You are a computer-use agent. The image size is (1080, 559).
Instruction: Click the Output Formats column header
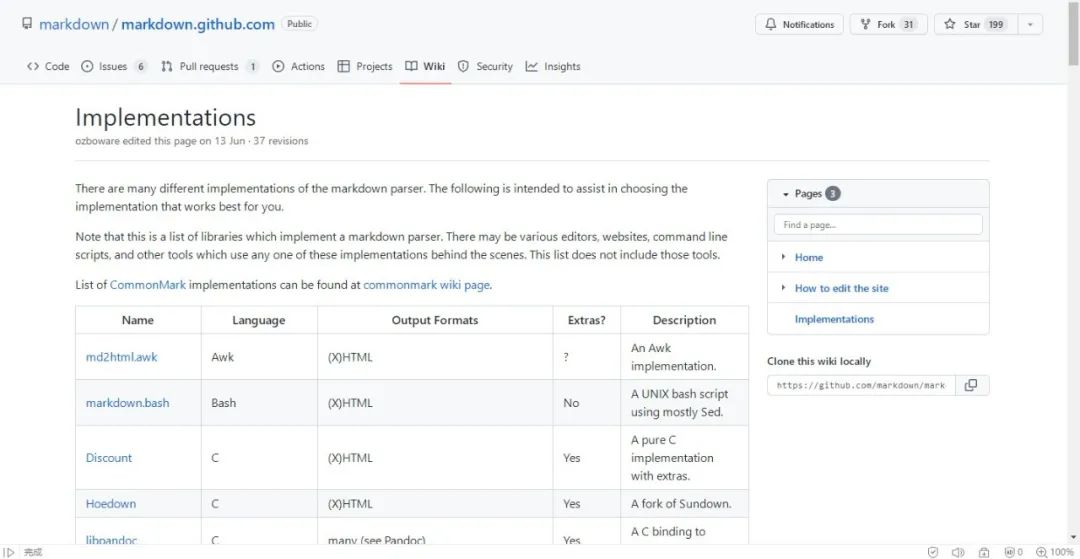pyautogui.click(x=435, y=320)
